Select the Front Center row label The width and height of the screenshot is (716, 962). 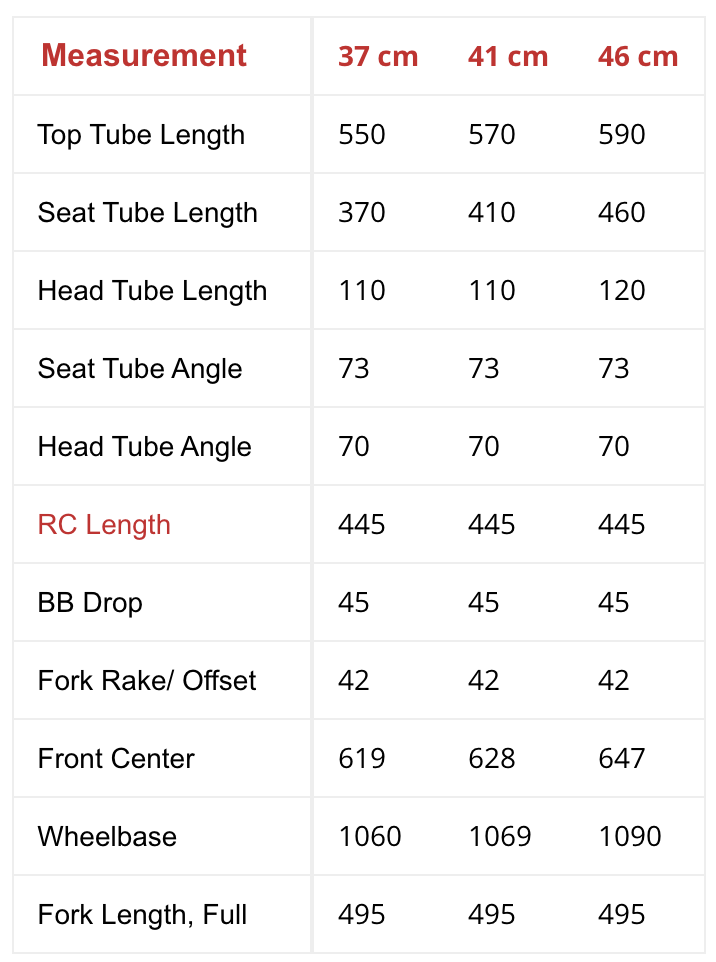coord(116,759)
